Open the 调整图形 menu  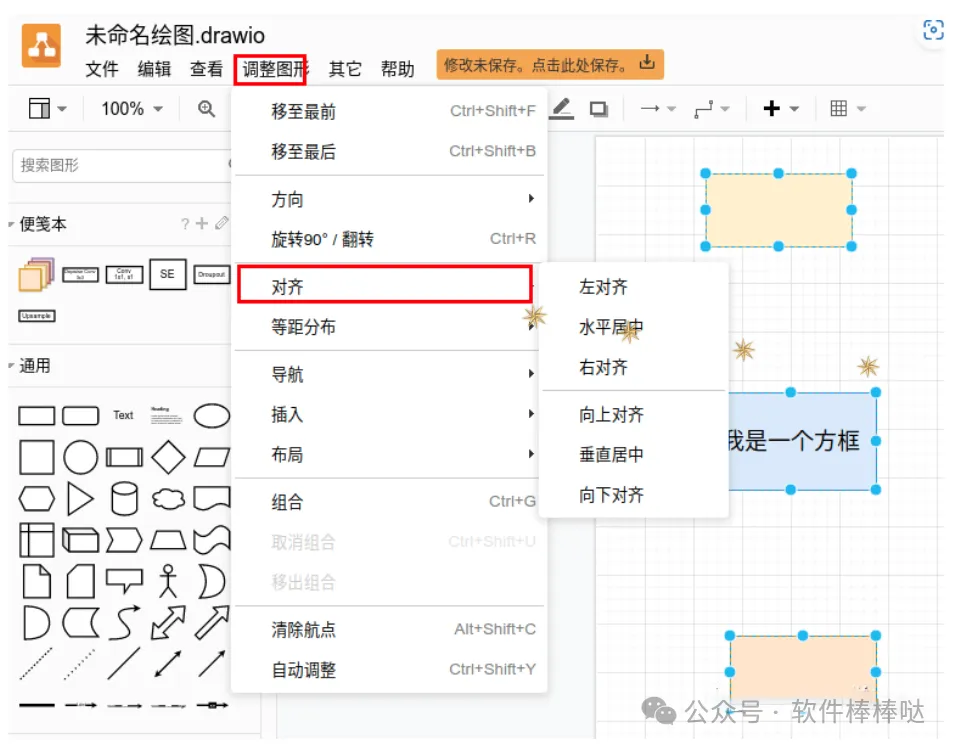pyautogui.click(x=275, y=69)
